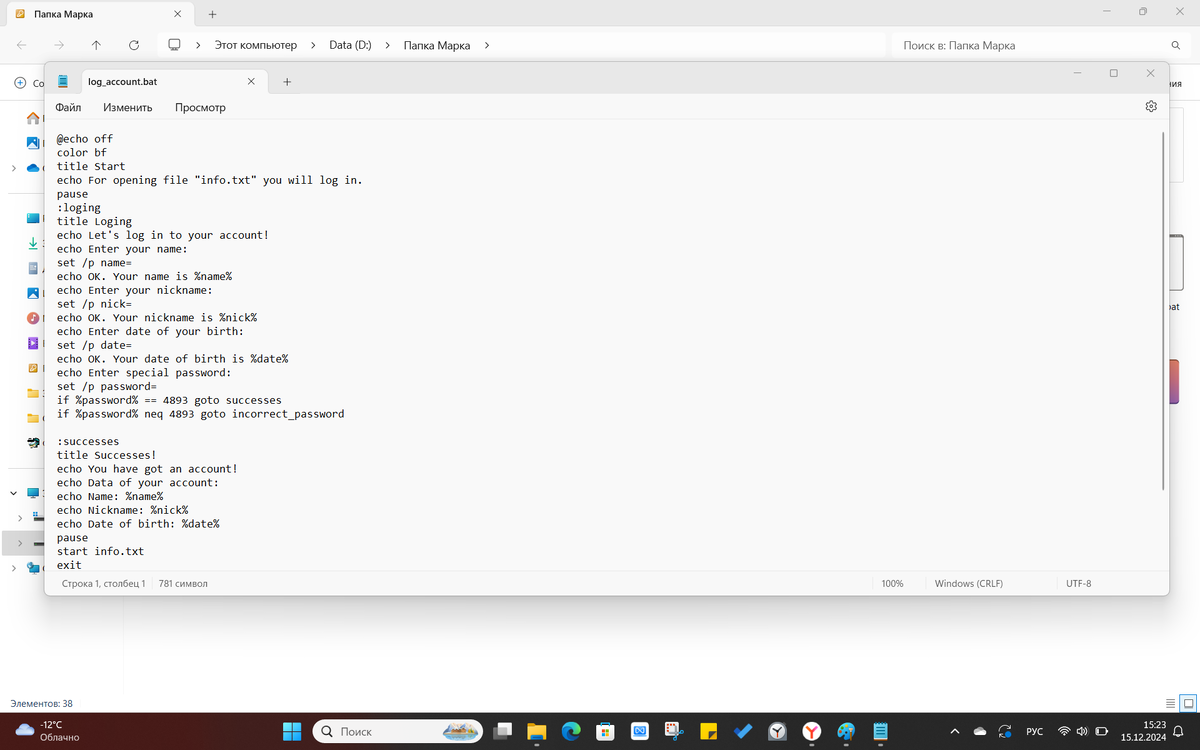Click the Строка 1, столбец 1 status
Viewport: 1200px width, 750px height.
pyautogui.click(x=103, y=583)
